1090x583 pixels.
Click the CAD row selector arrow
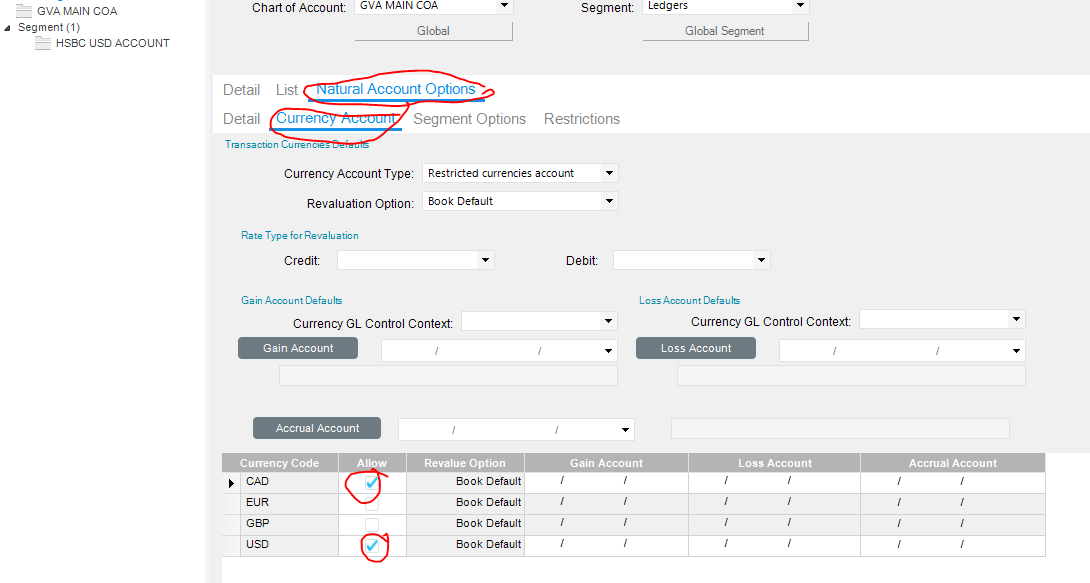coord(231,483)
